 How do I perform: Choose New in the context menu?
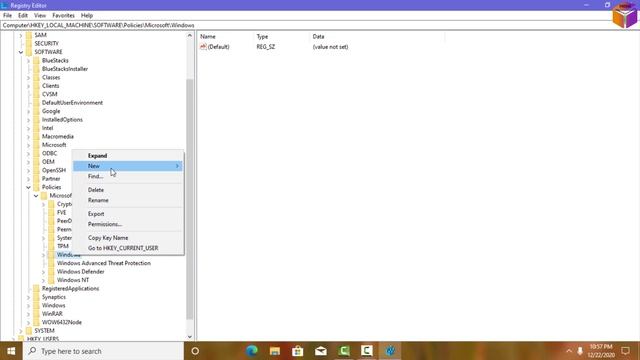pyautogui.click(x=127, y=166)
